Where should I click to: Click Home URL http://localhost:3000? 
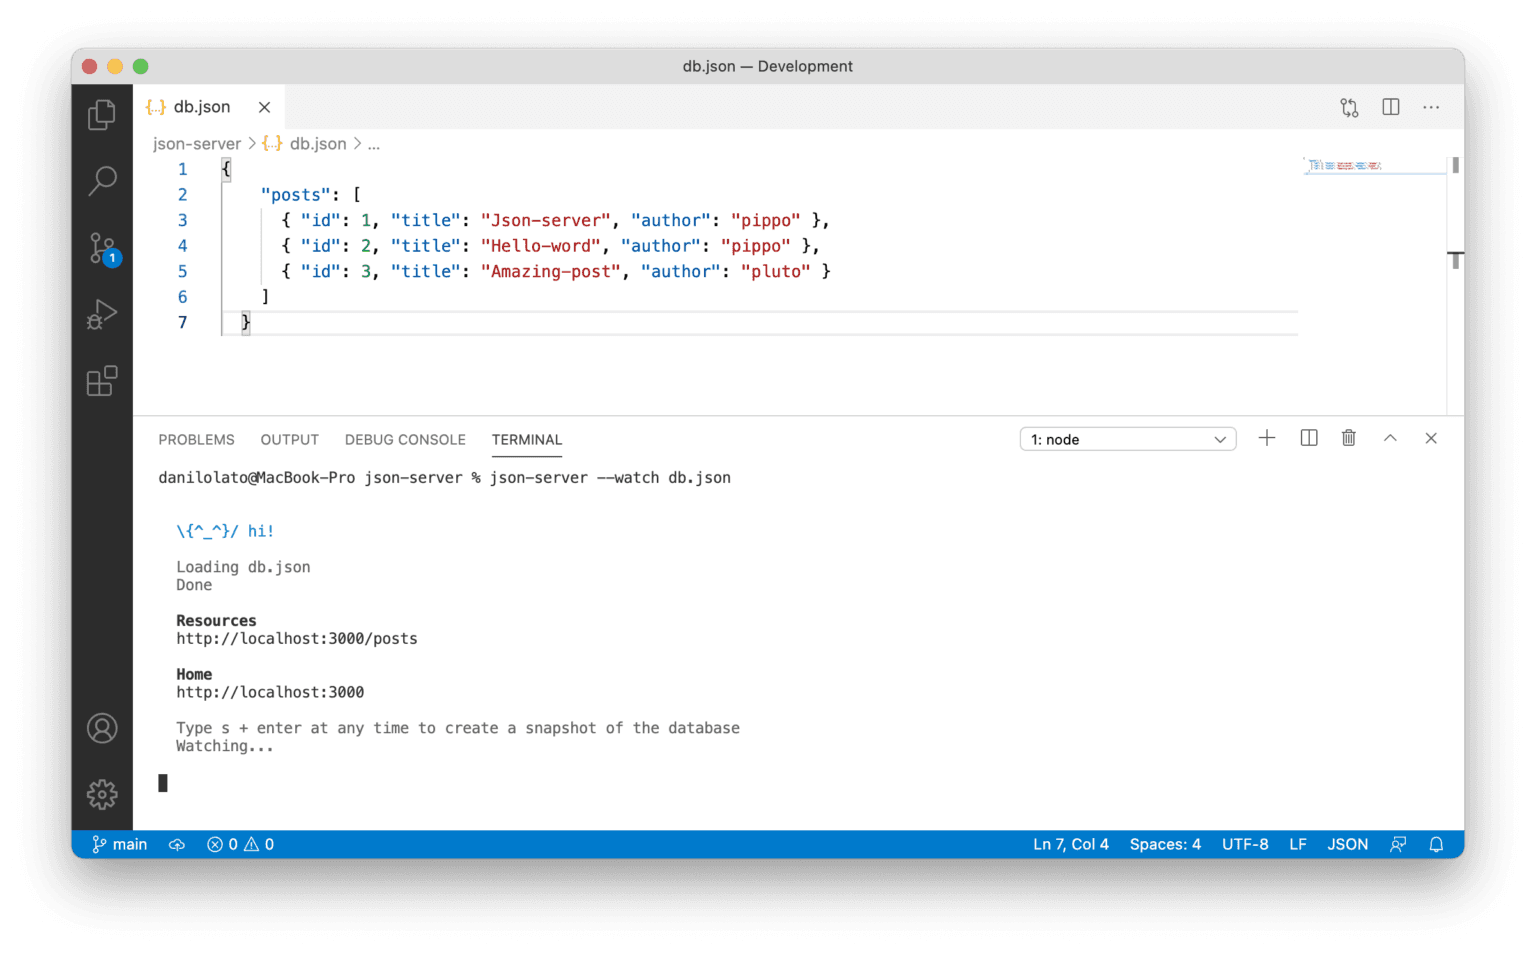(270, 692)
